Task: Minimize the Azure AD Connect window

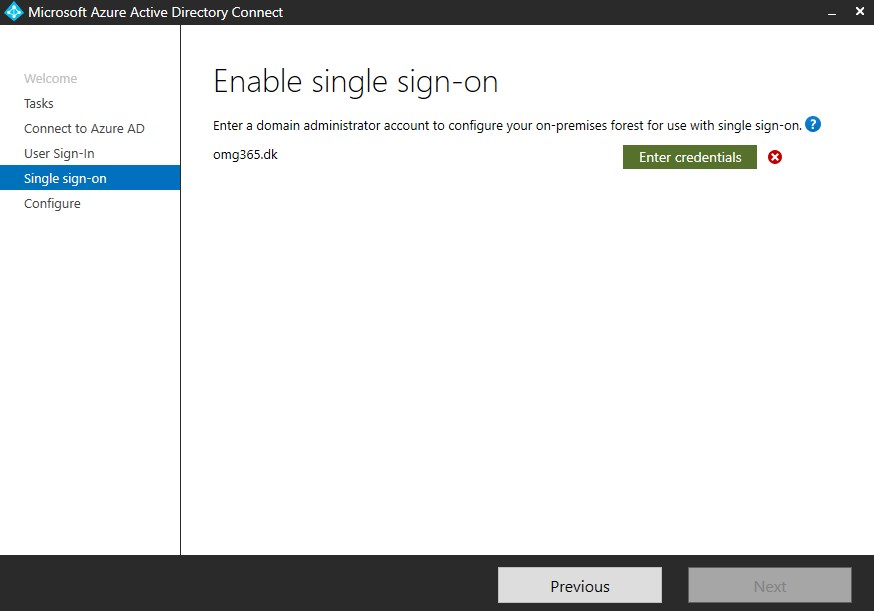Action: (x=831, y=12)
